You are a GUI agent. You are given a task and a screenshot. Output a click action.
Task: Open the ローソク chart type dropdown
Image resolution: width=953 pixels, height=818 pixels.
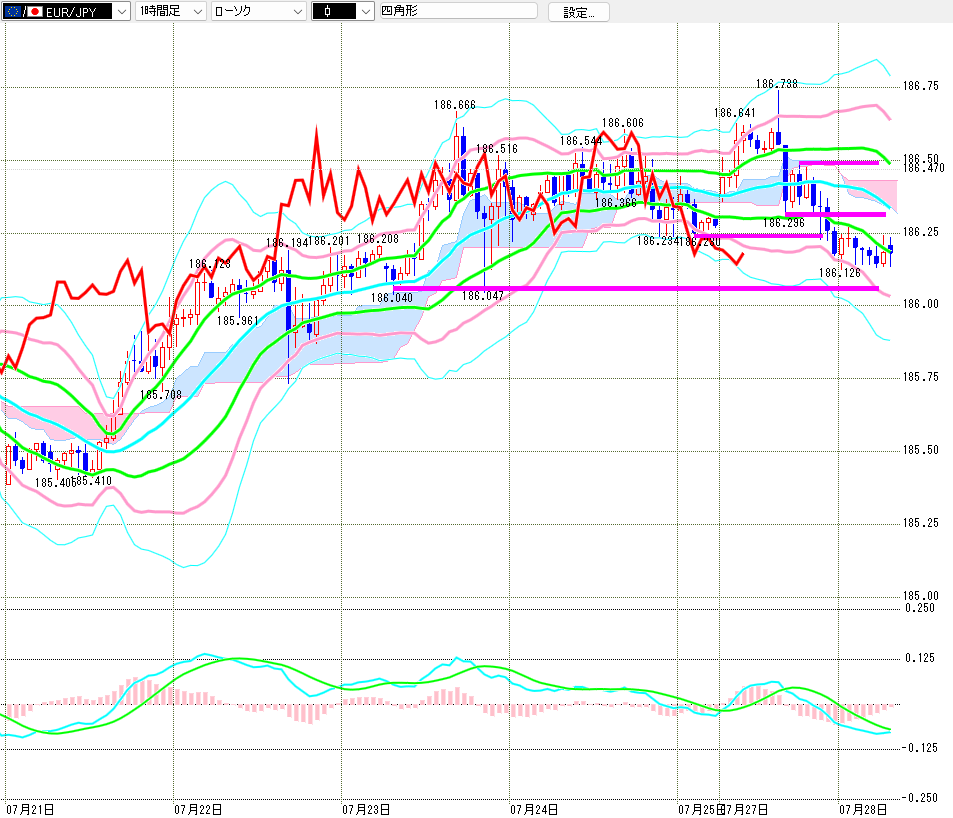click(258, 11)
